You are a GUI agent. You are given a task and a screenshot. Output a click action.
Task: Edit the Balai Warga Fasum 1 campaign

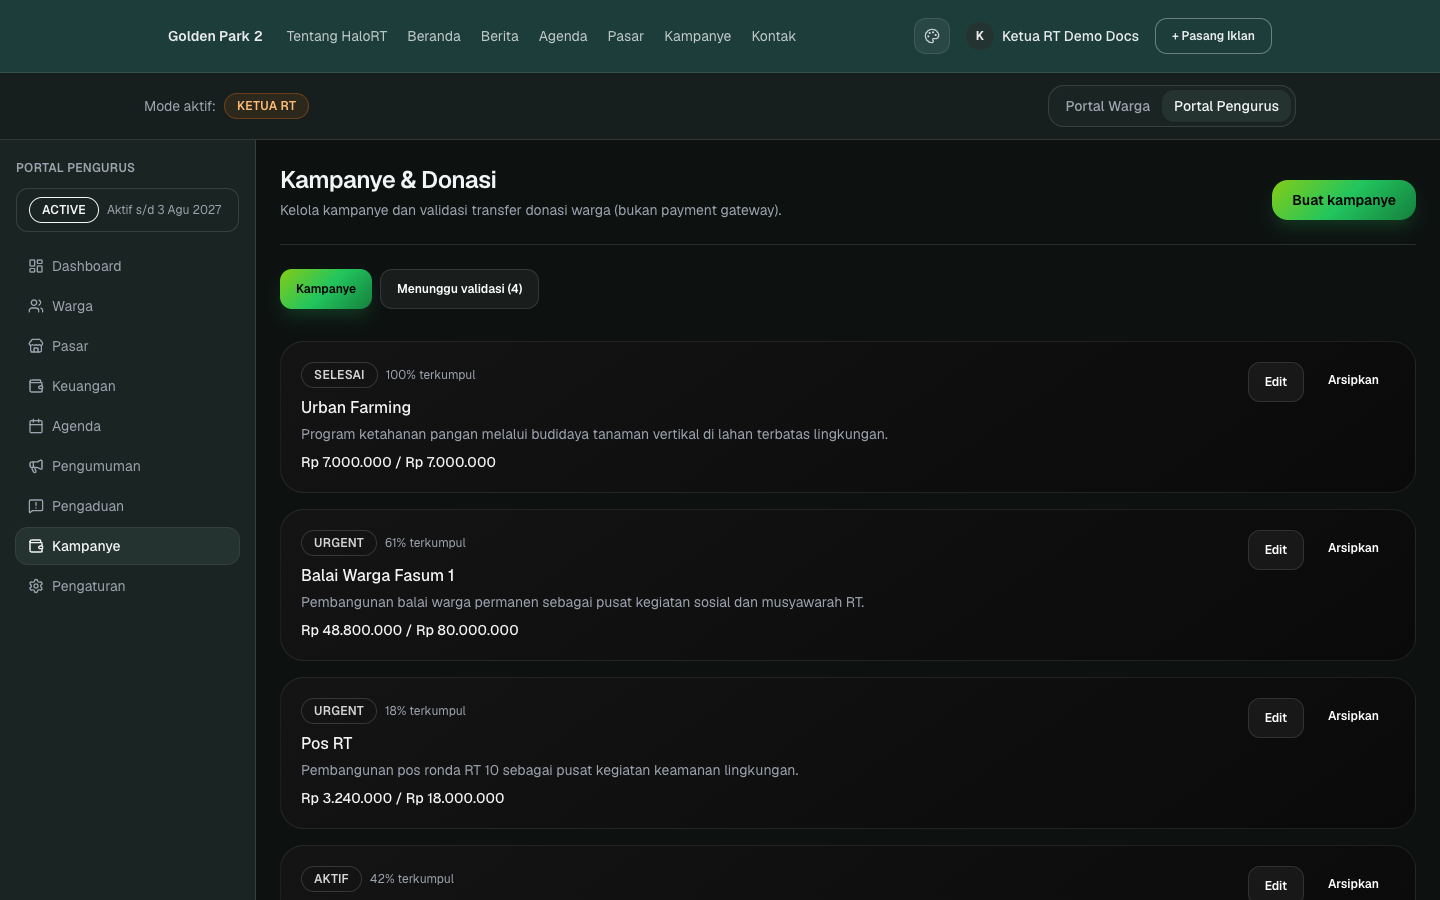pyautogui.click(x=1276, y=550)
